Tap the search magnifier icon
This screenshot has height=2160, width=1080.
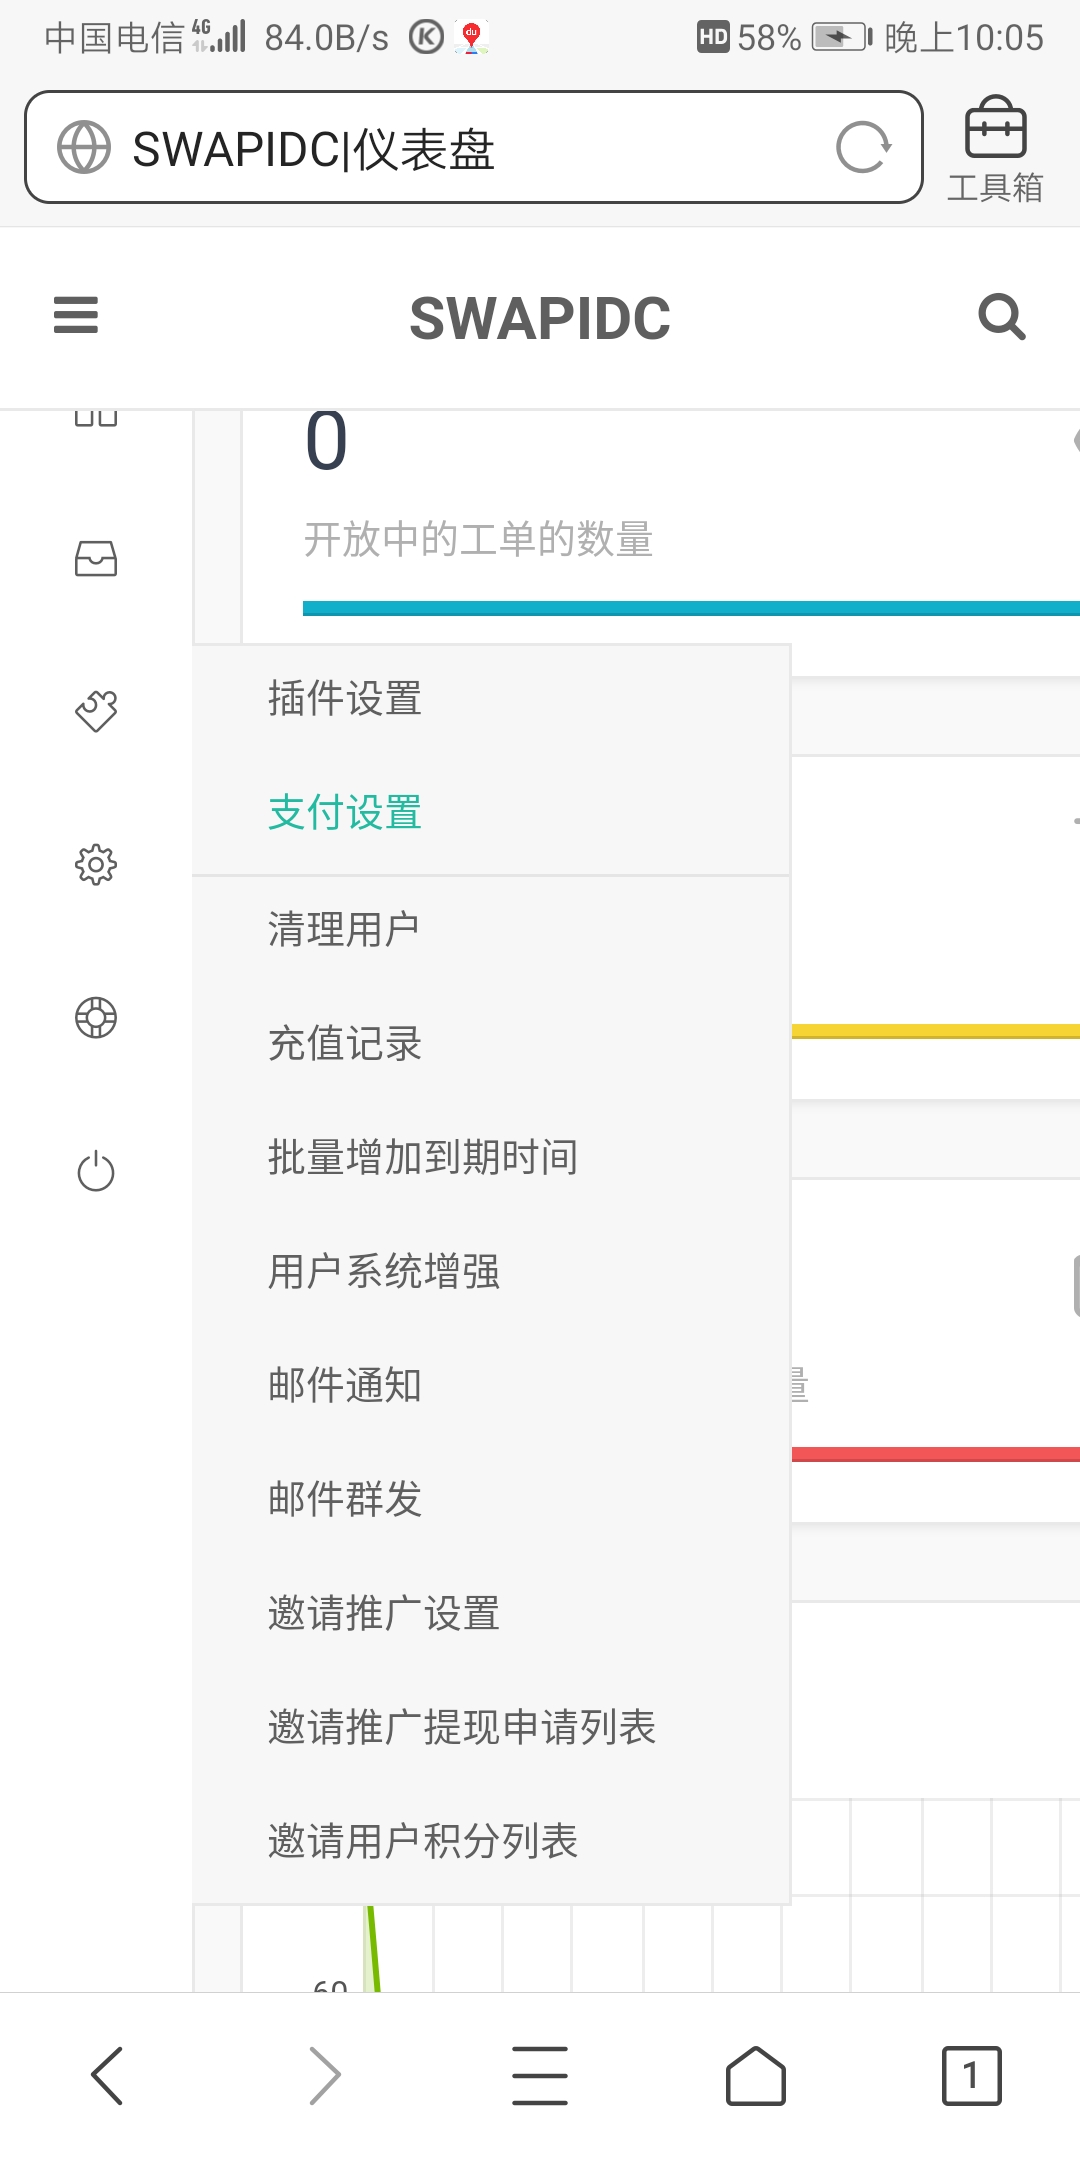coord(1001,317)
